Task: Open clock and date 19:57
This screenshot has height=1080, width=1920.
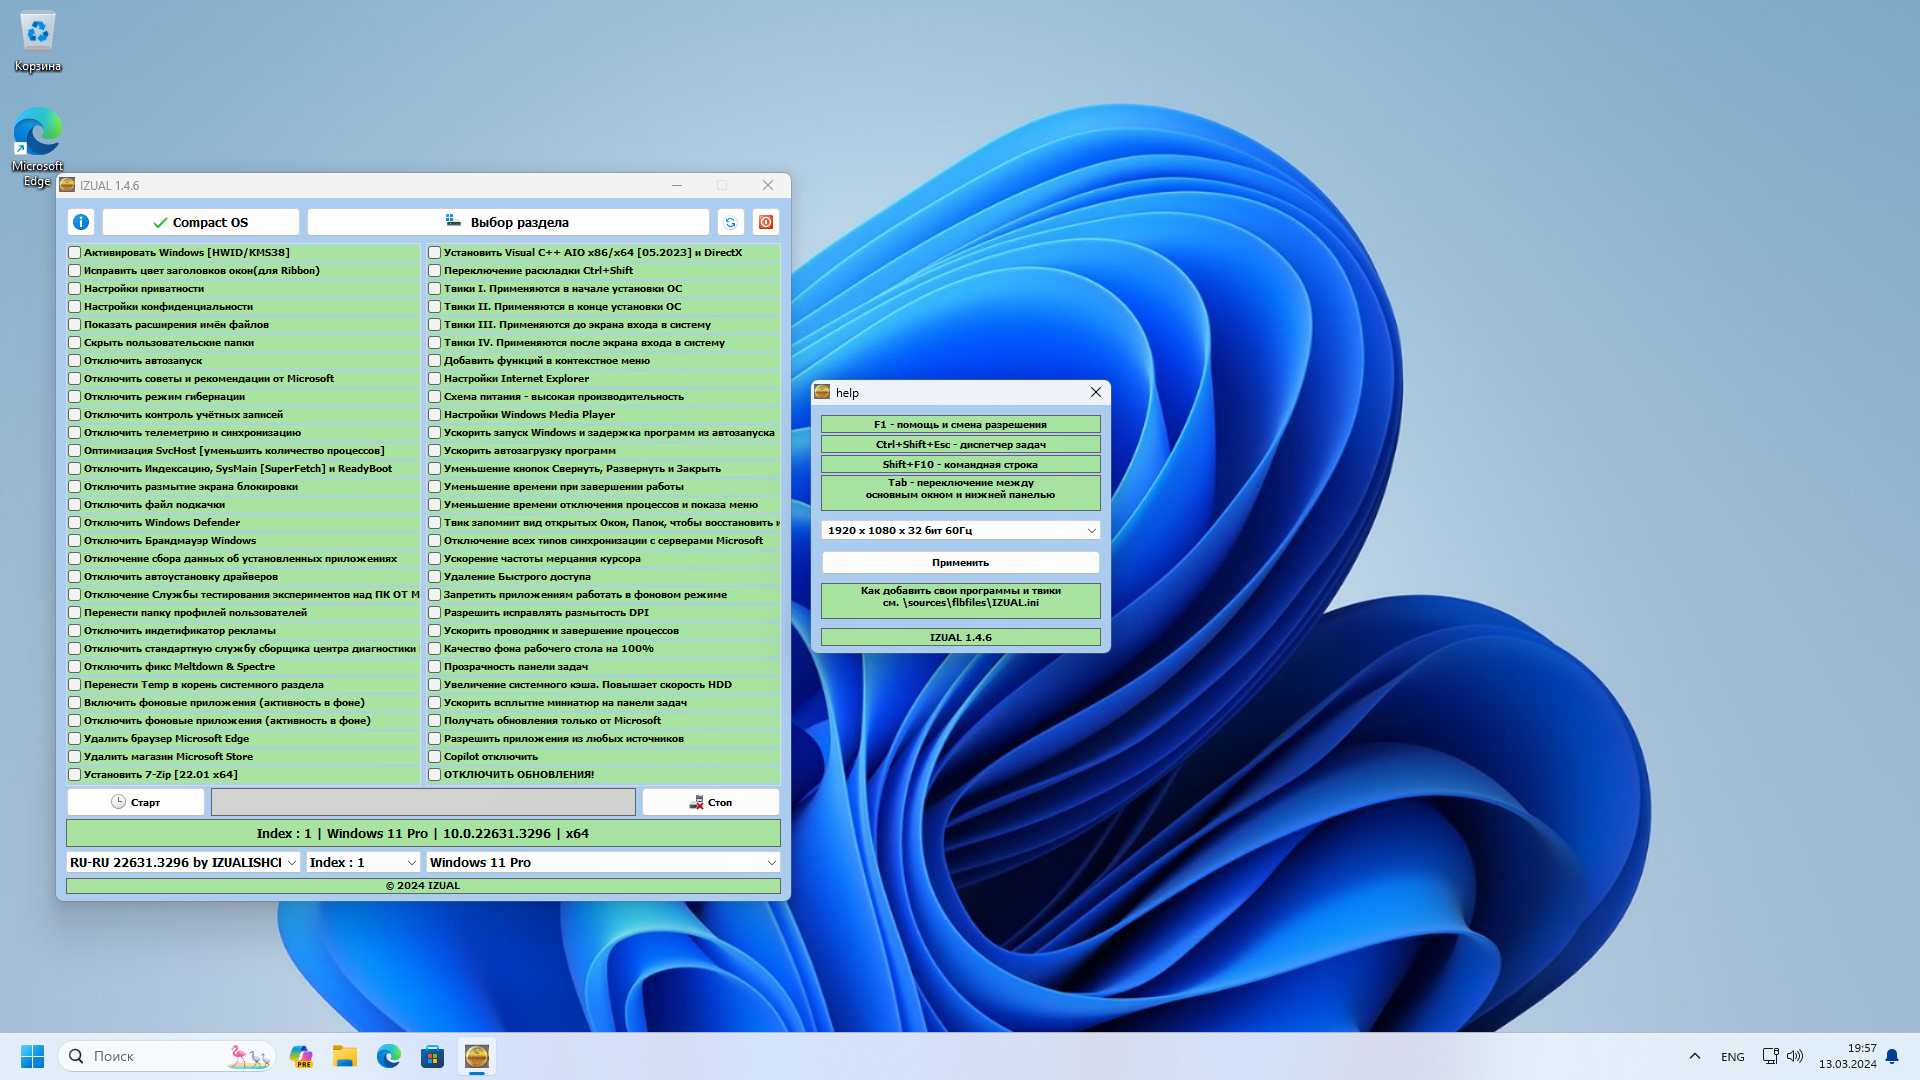Action: click(x=1847, y=1056)
